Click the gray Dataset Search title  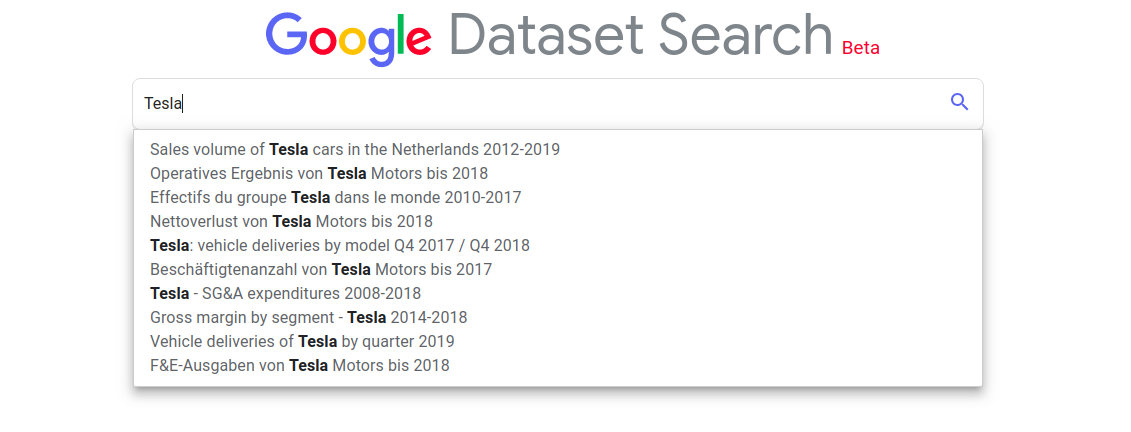click(641, 34)
